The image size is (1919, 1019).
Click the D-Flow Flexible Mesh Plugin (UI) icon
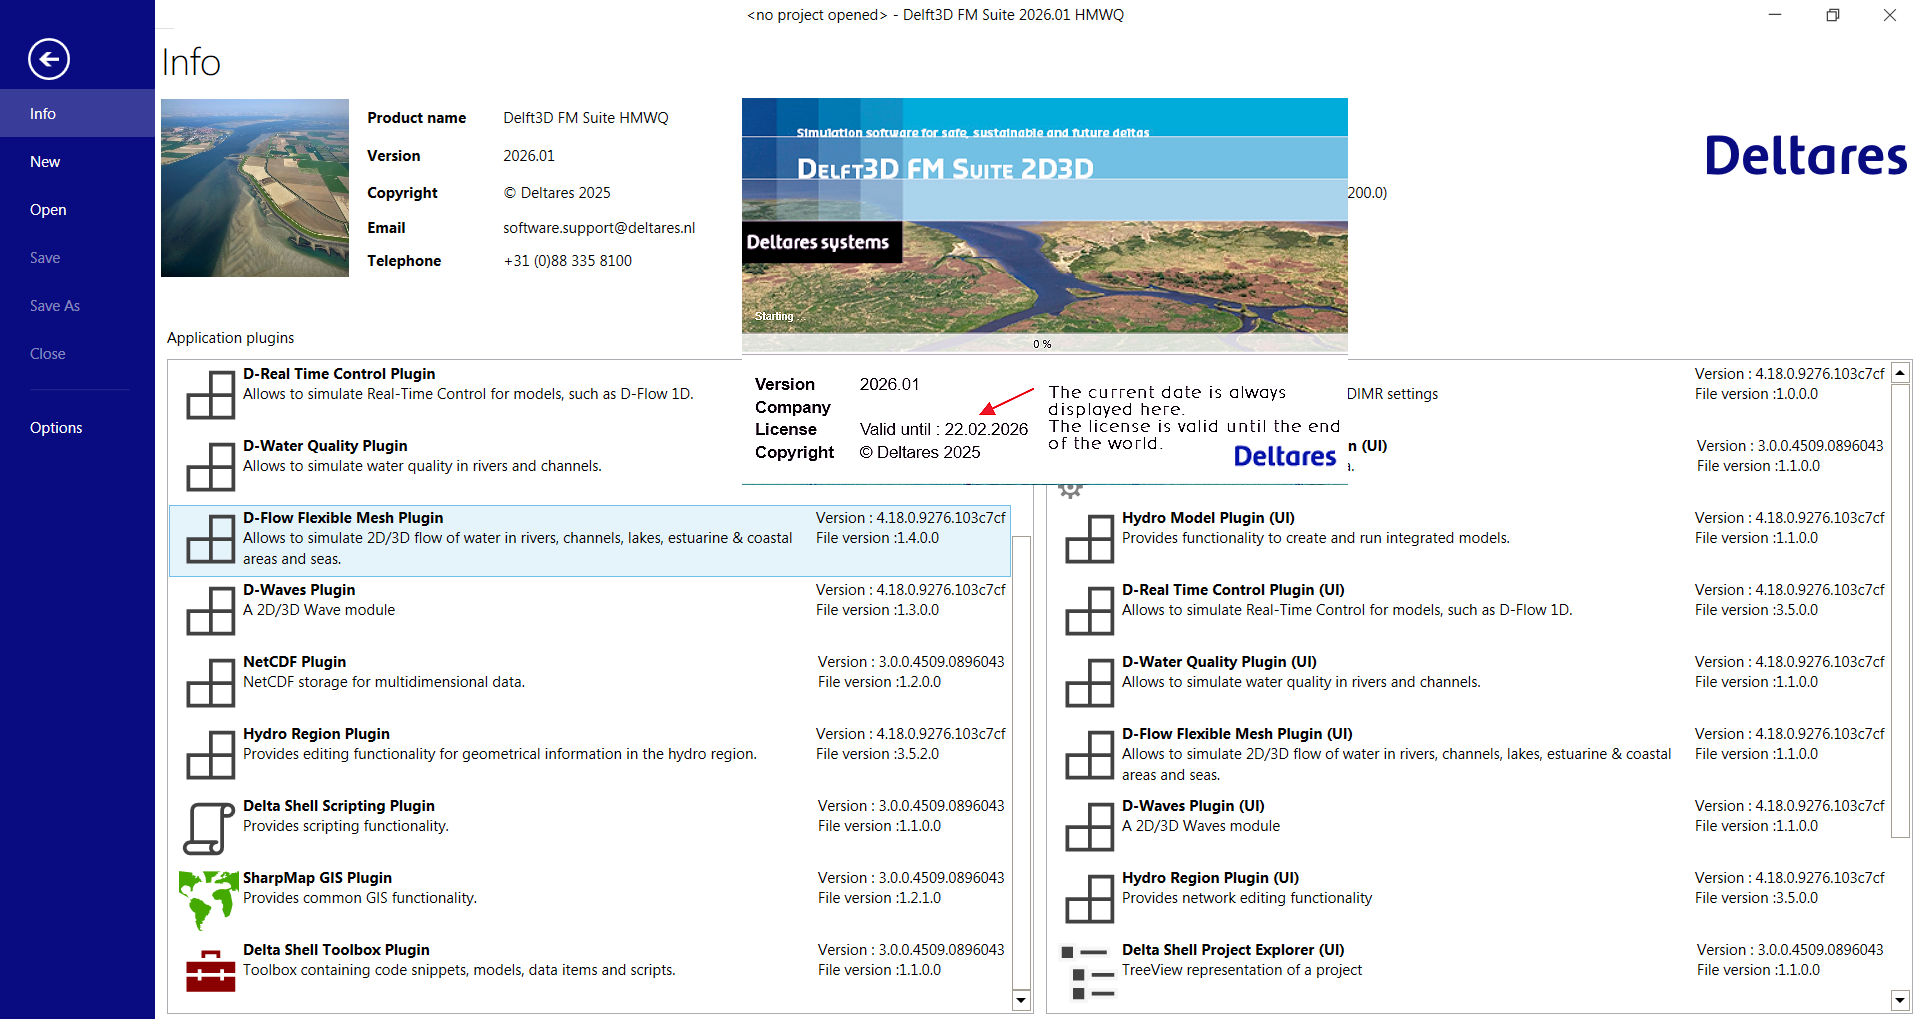click(x=1090, y=755)
